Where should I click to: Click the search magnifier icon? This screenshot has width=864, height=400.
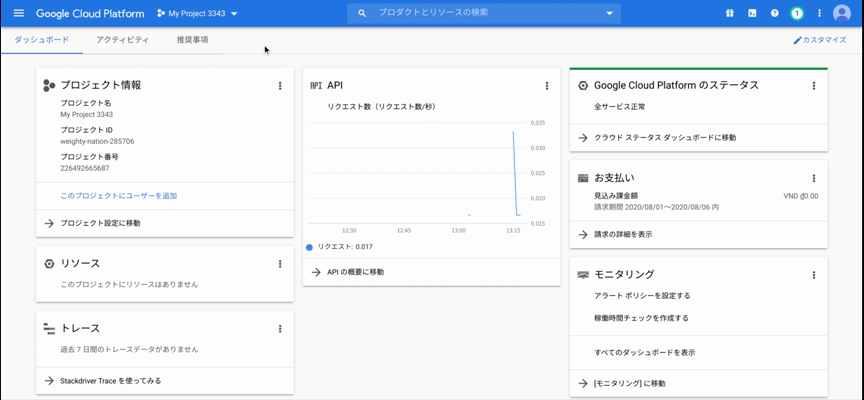click(362, 13)
